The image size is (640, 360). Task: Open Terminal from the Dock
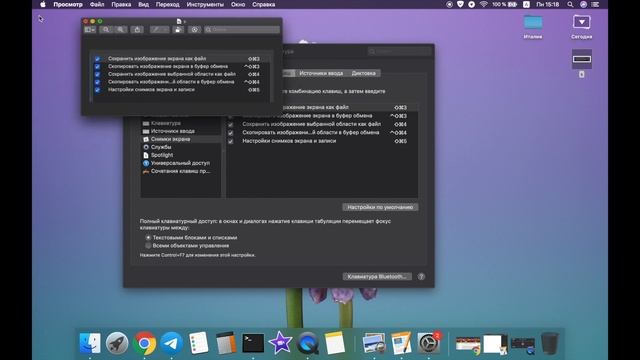(x=253, y=343)
